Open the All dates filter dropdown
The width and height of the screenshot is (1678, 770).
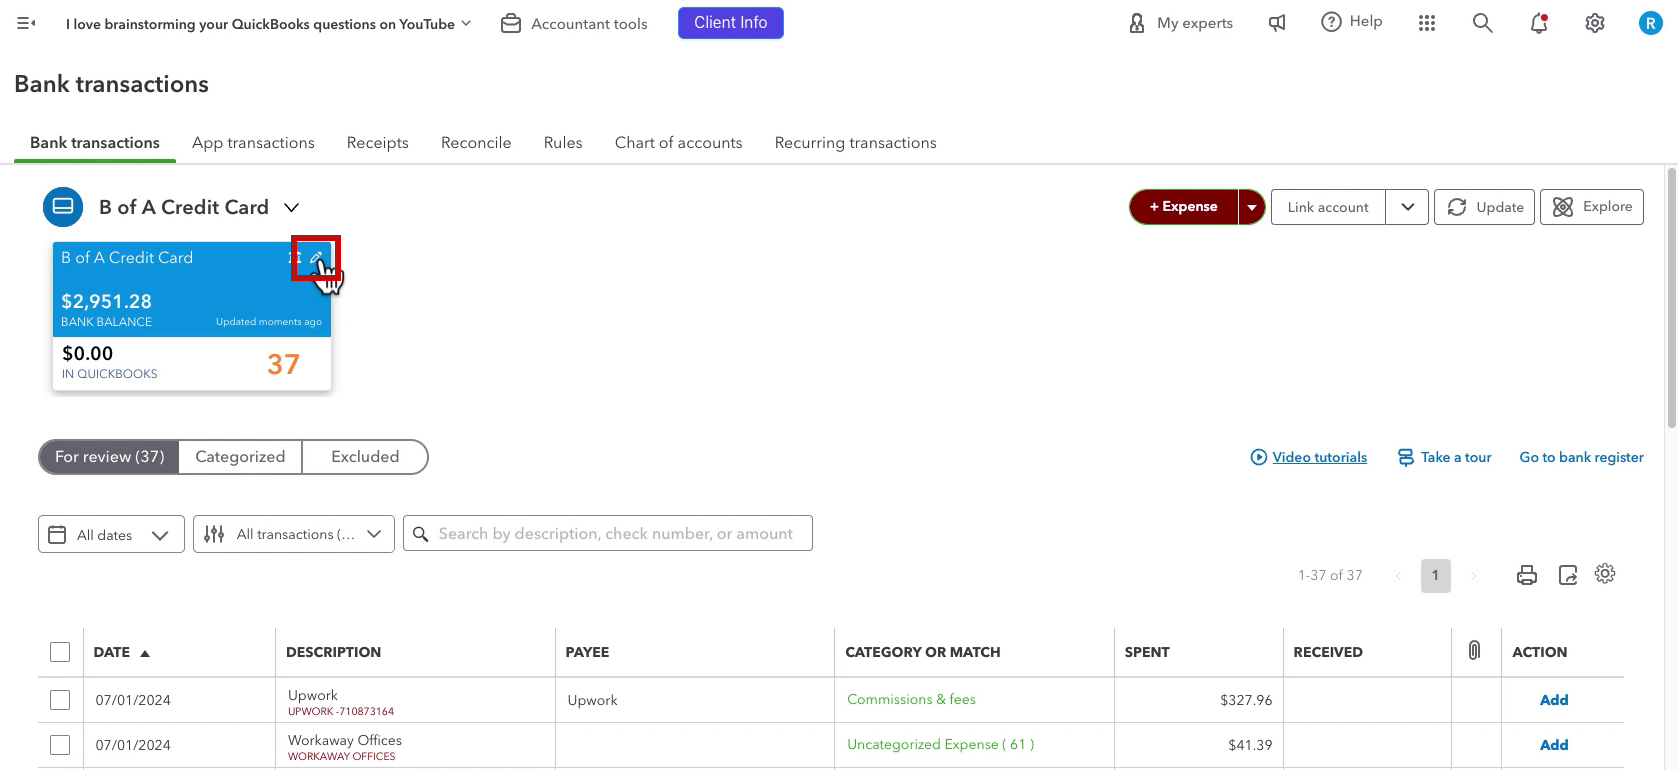(111, 534)
